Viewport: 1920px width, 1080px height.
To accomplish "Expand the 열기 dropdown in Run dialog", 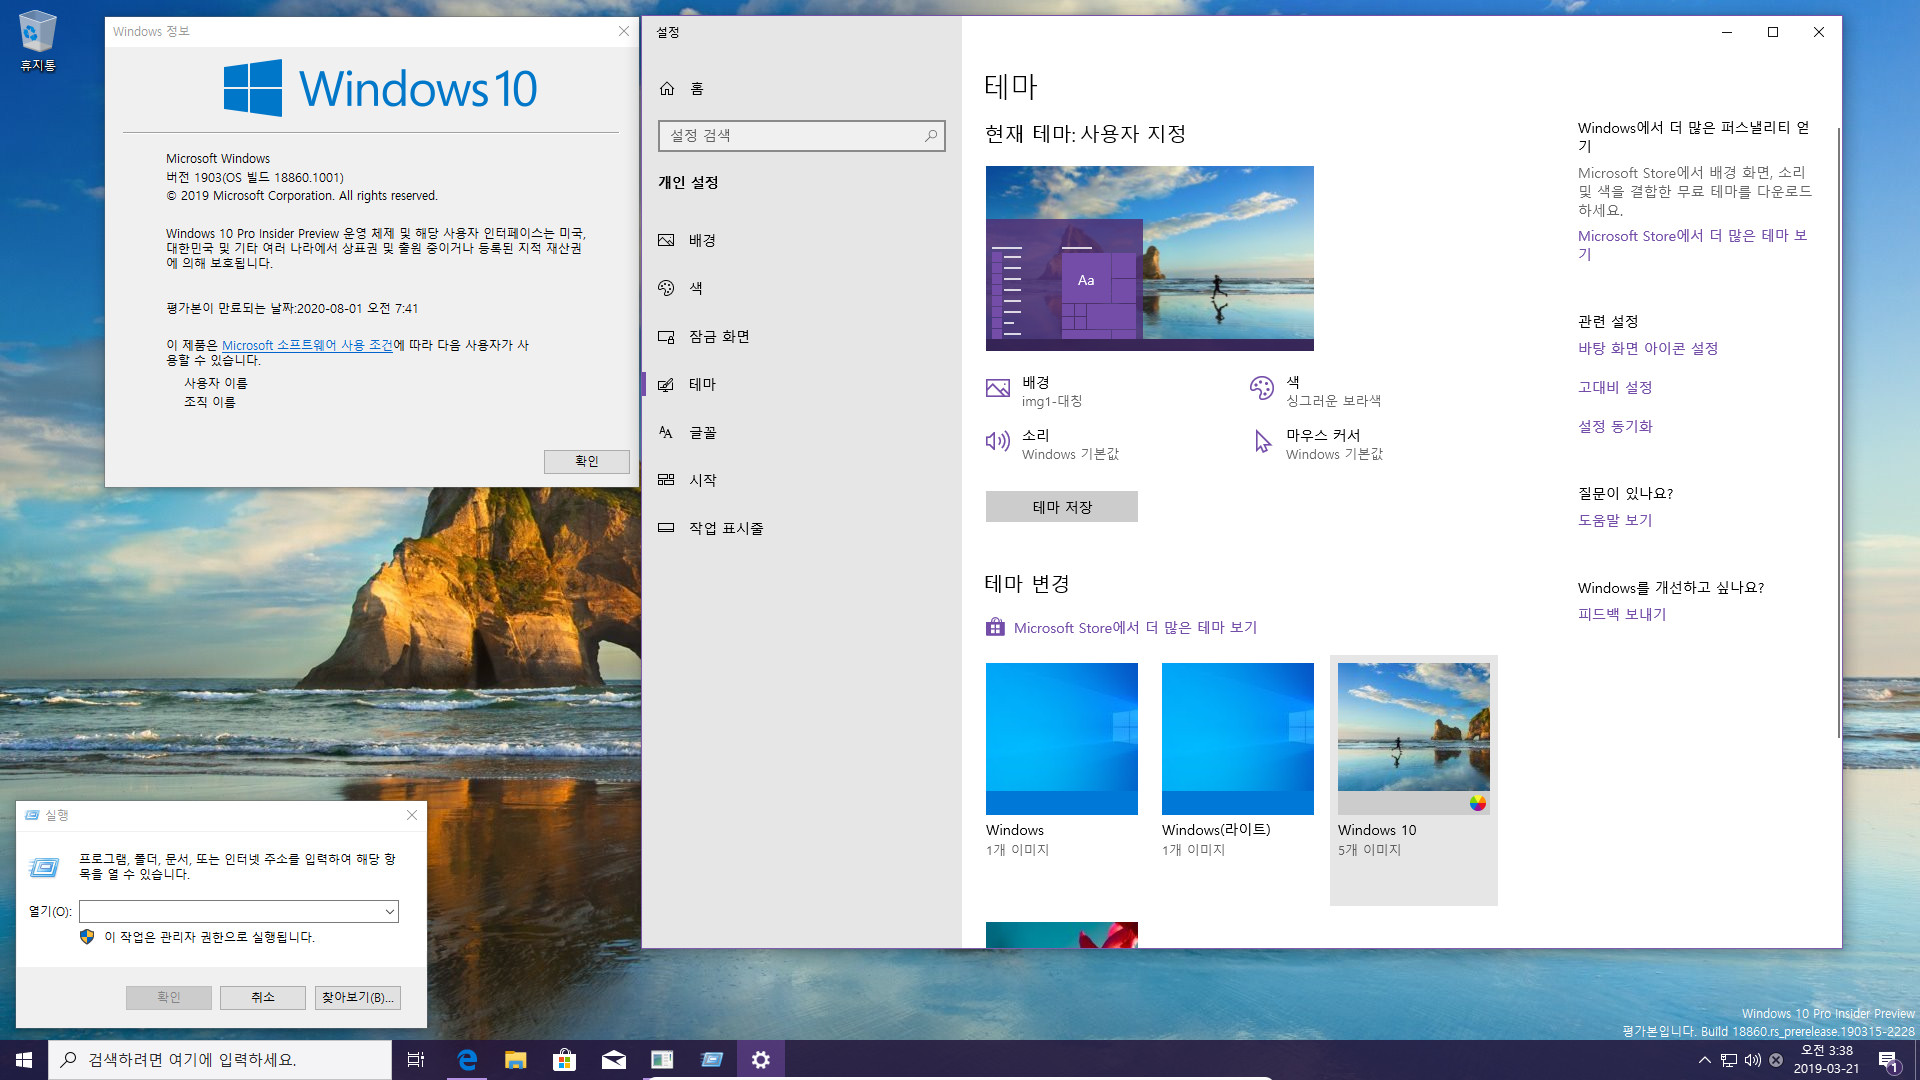I will point(390,912).
